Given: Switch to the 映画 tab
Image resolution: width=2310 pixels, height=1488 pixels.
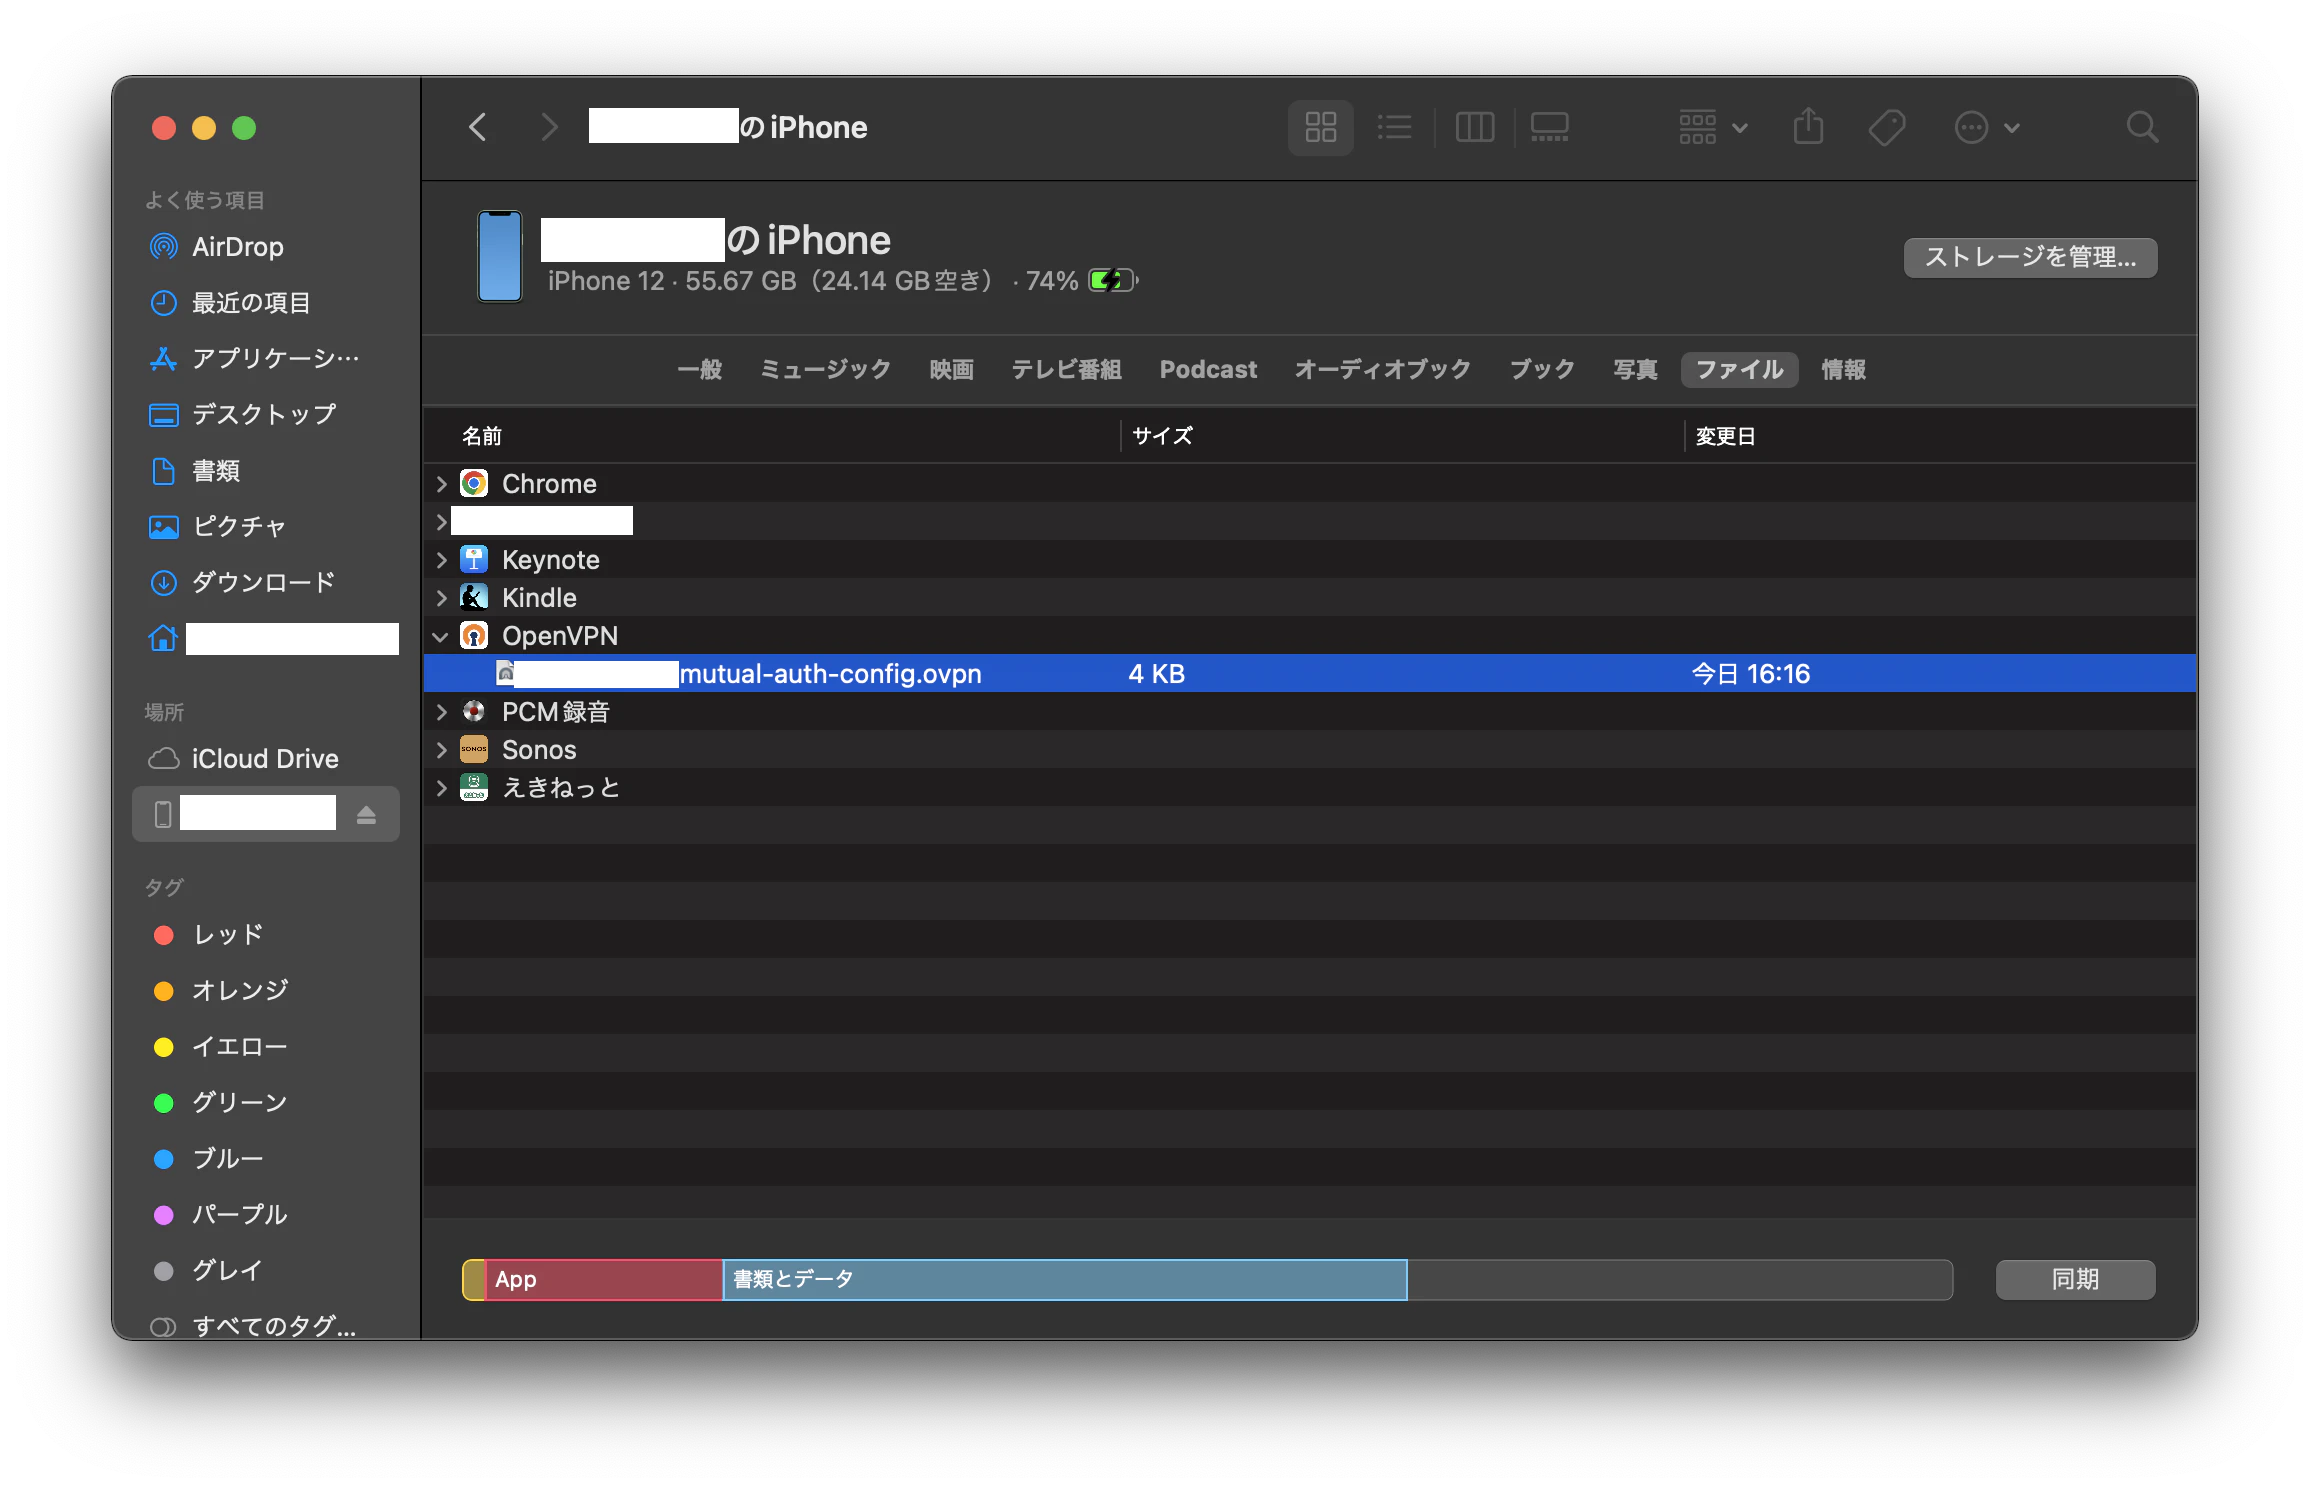Looking at the screenshot, I should pyautogui.click(x=951, y=370).
